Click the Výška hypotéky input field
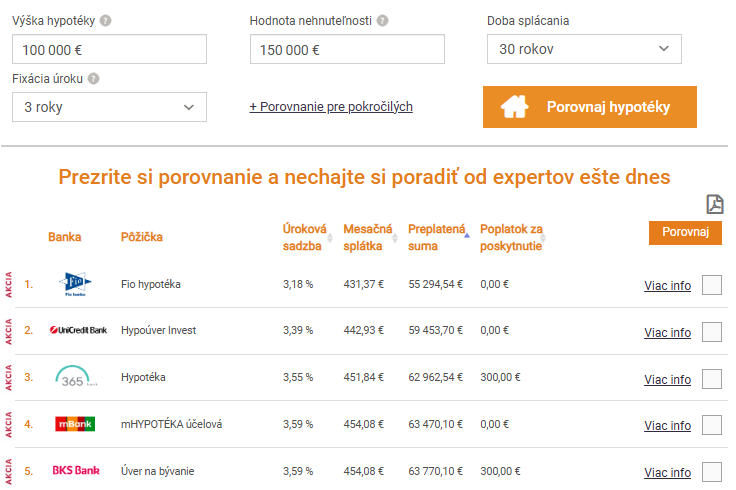 tap(109, 49)
